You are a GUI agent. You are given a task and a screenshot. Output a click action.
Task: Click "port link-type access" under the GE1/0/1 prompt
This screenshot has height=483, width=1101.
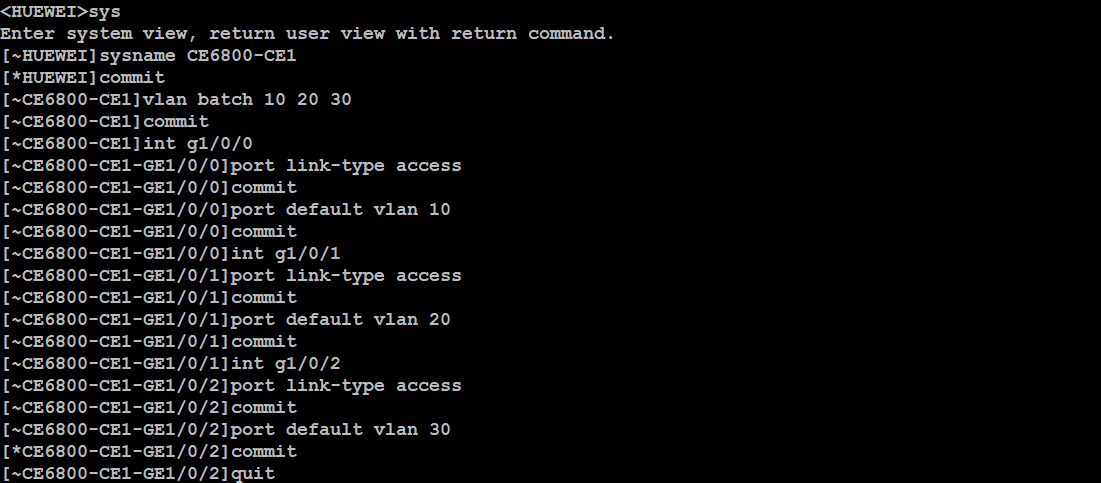click(347, 276)
